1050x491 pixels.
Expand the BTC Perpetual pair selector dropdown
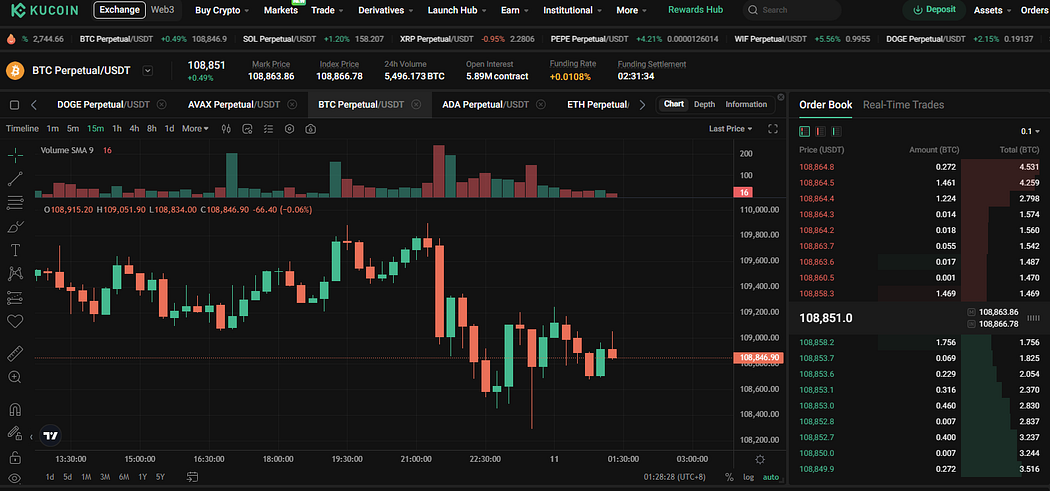click(148, 70)
